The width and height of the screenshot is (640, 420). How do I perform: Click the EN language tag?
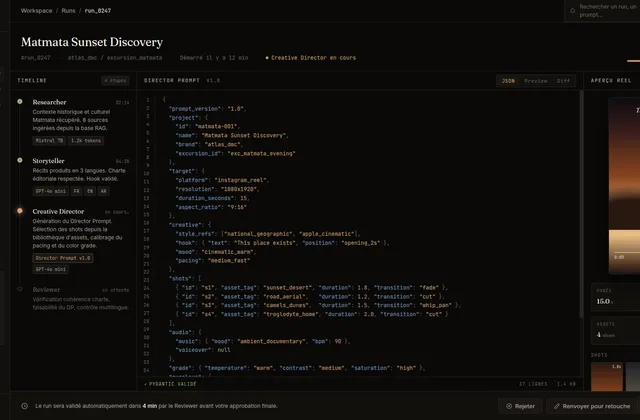[x=90, y=191]
